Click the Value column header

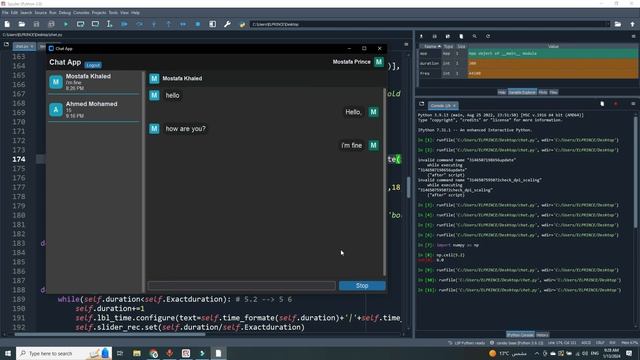[553, 47]
